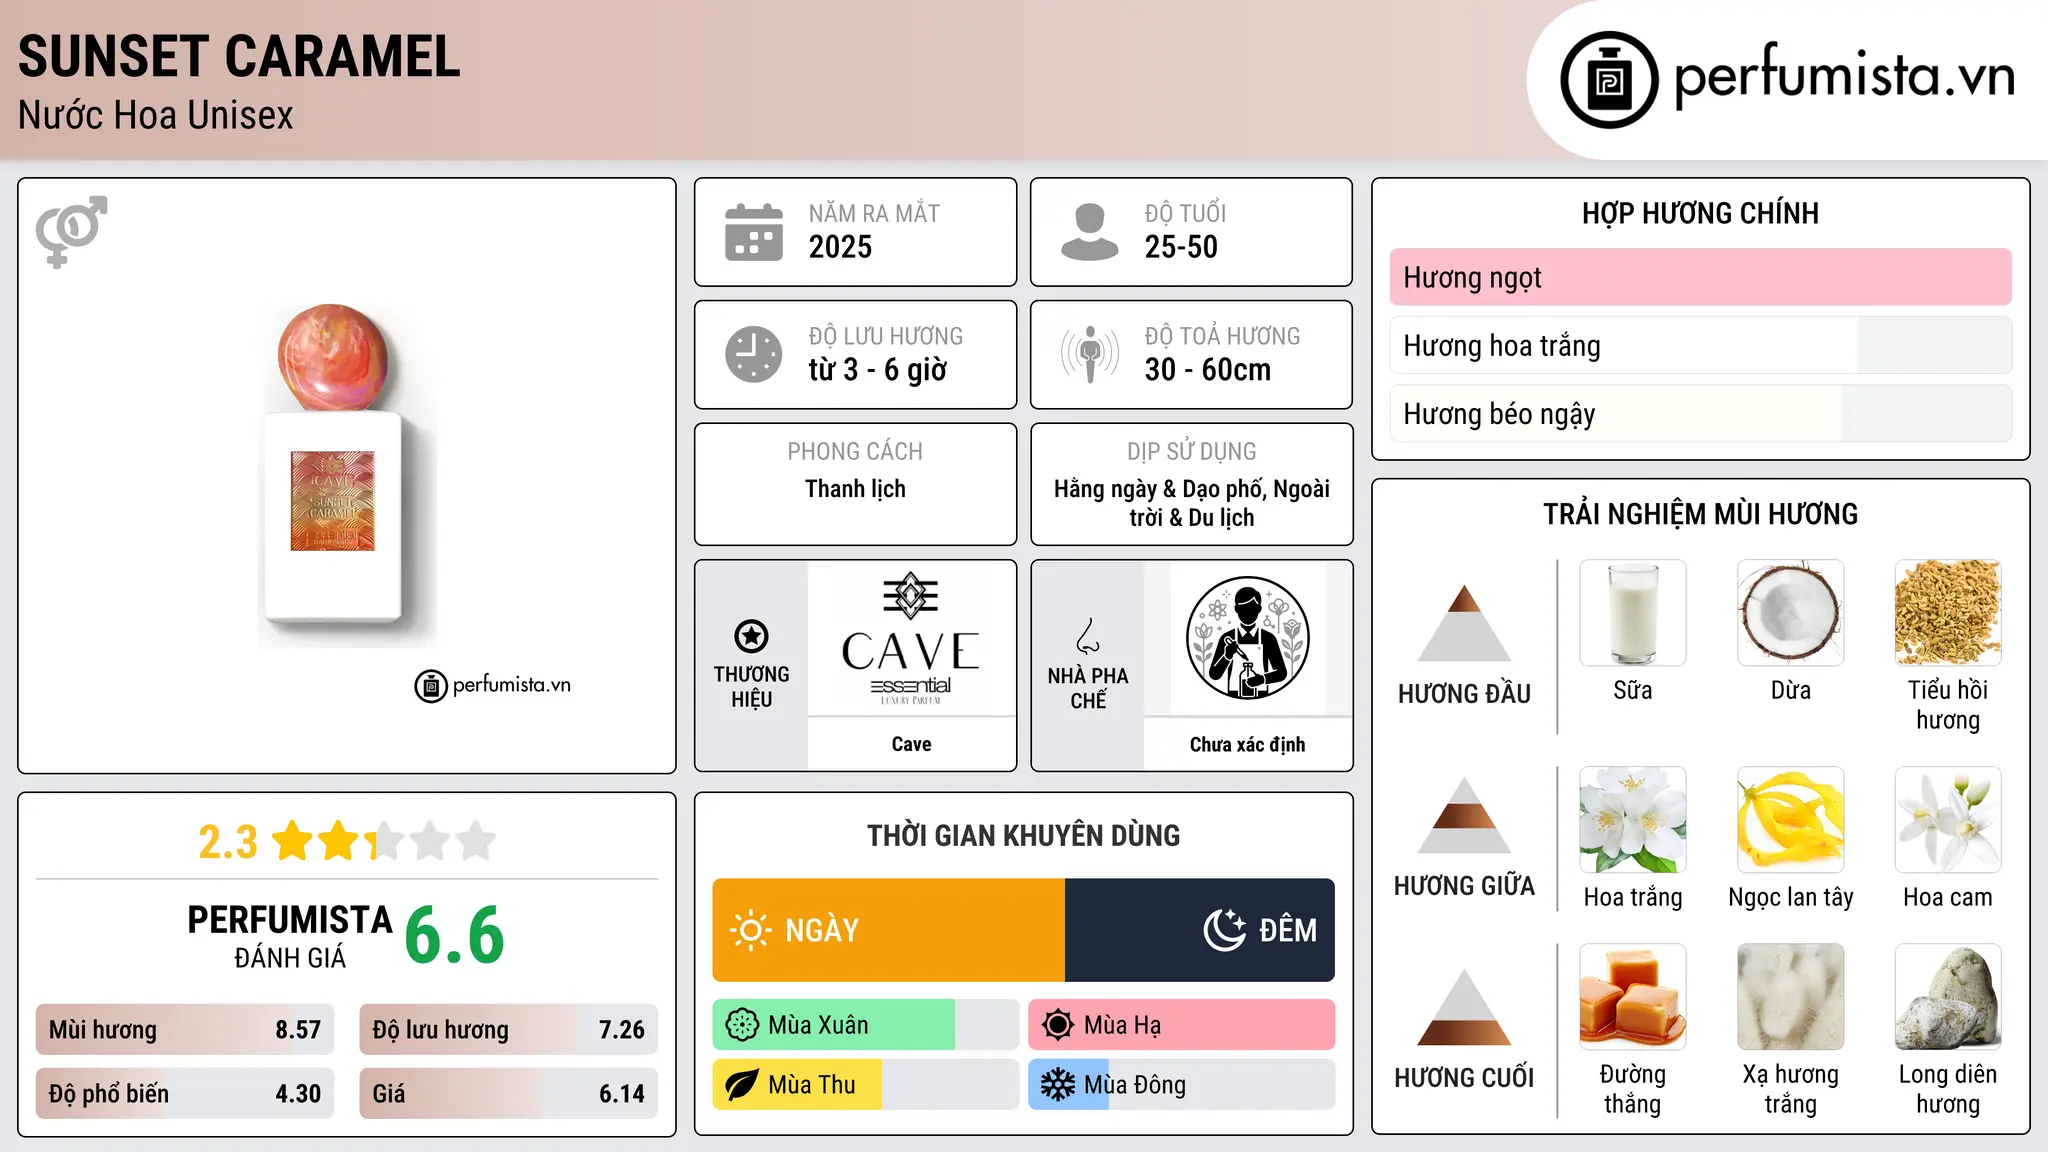Open the Sữa note thumbnail

(1632, 613)
